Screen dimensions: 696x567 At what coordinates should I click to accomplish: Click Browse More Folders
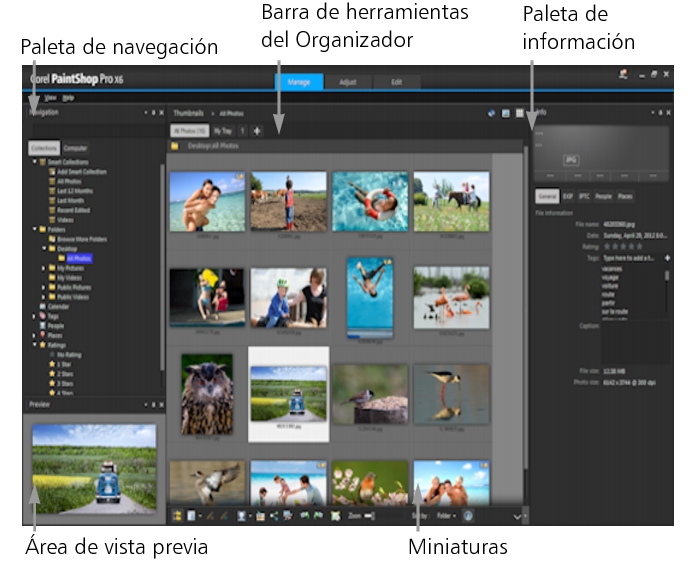point(82,240)
